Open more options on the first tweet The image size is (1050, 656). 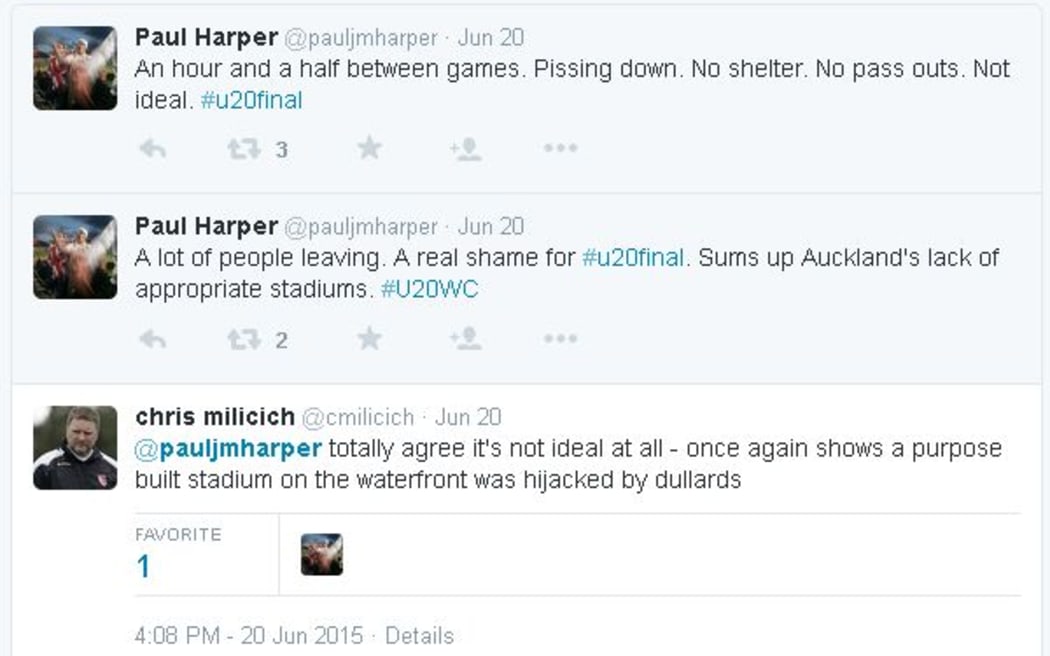560,147
